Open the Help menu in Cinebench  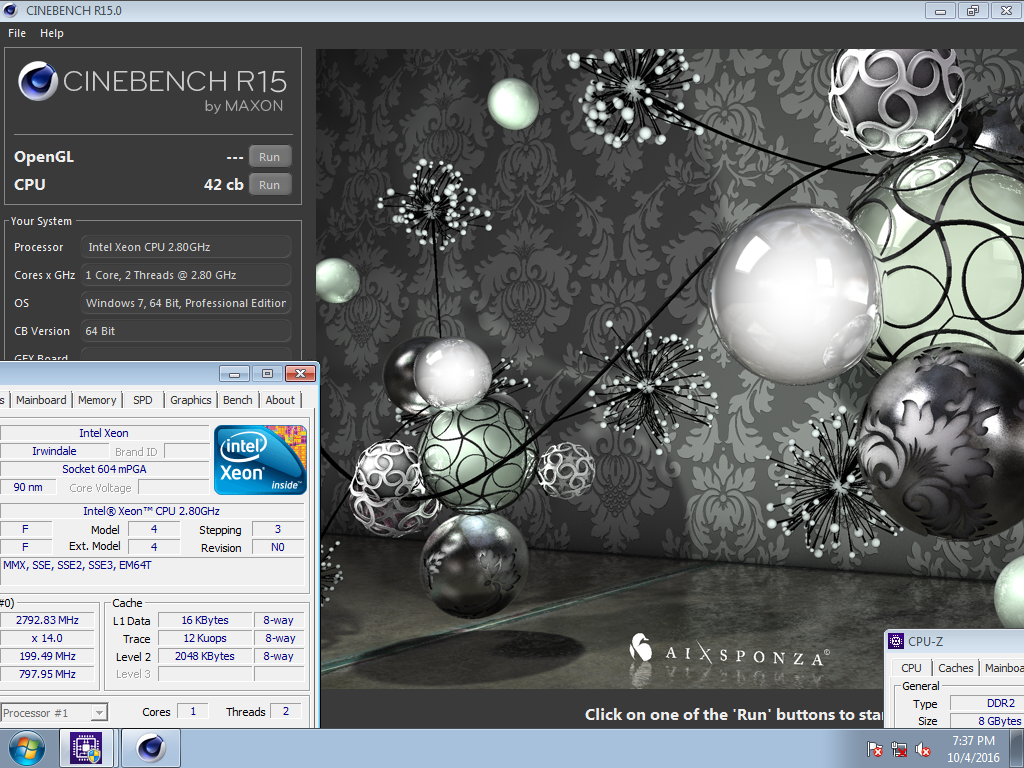pyautogui.click(x=52, y=33)
